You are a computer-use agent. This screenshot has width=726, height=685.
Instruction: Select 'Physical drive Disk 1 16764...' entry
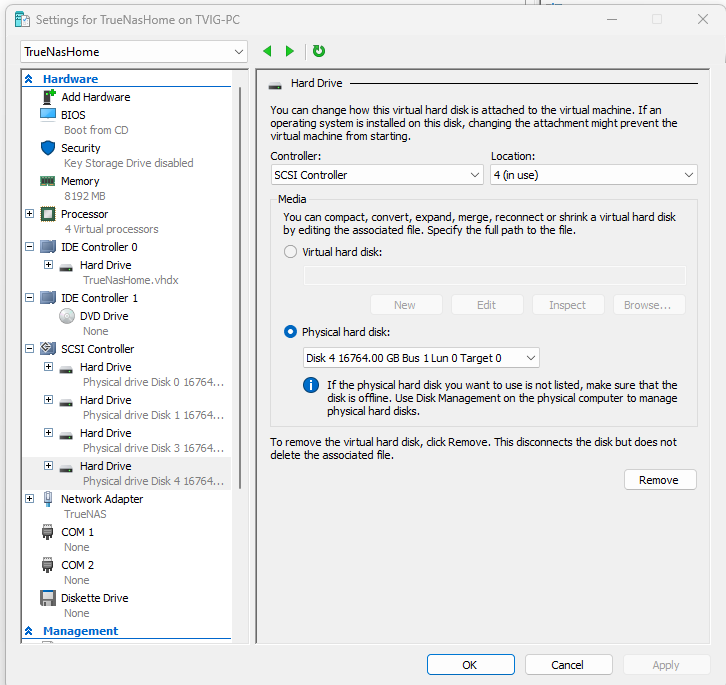[154, 415]
